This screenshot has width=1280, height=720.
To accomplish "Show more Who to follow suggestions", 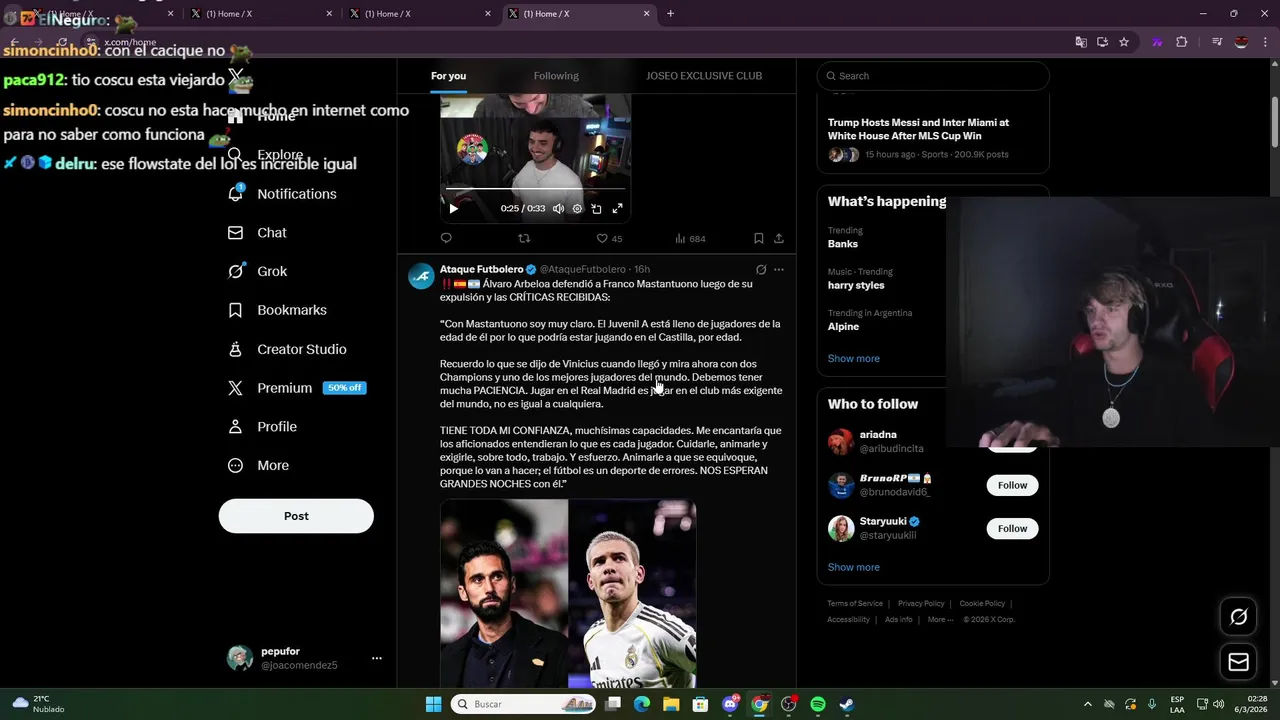I will [854, 567].
